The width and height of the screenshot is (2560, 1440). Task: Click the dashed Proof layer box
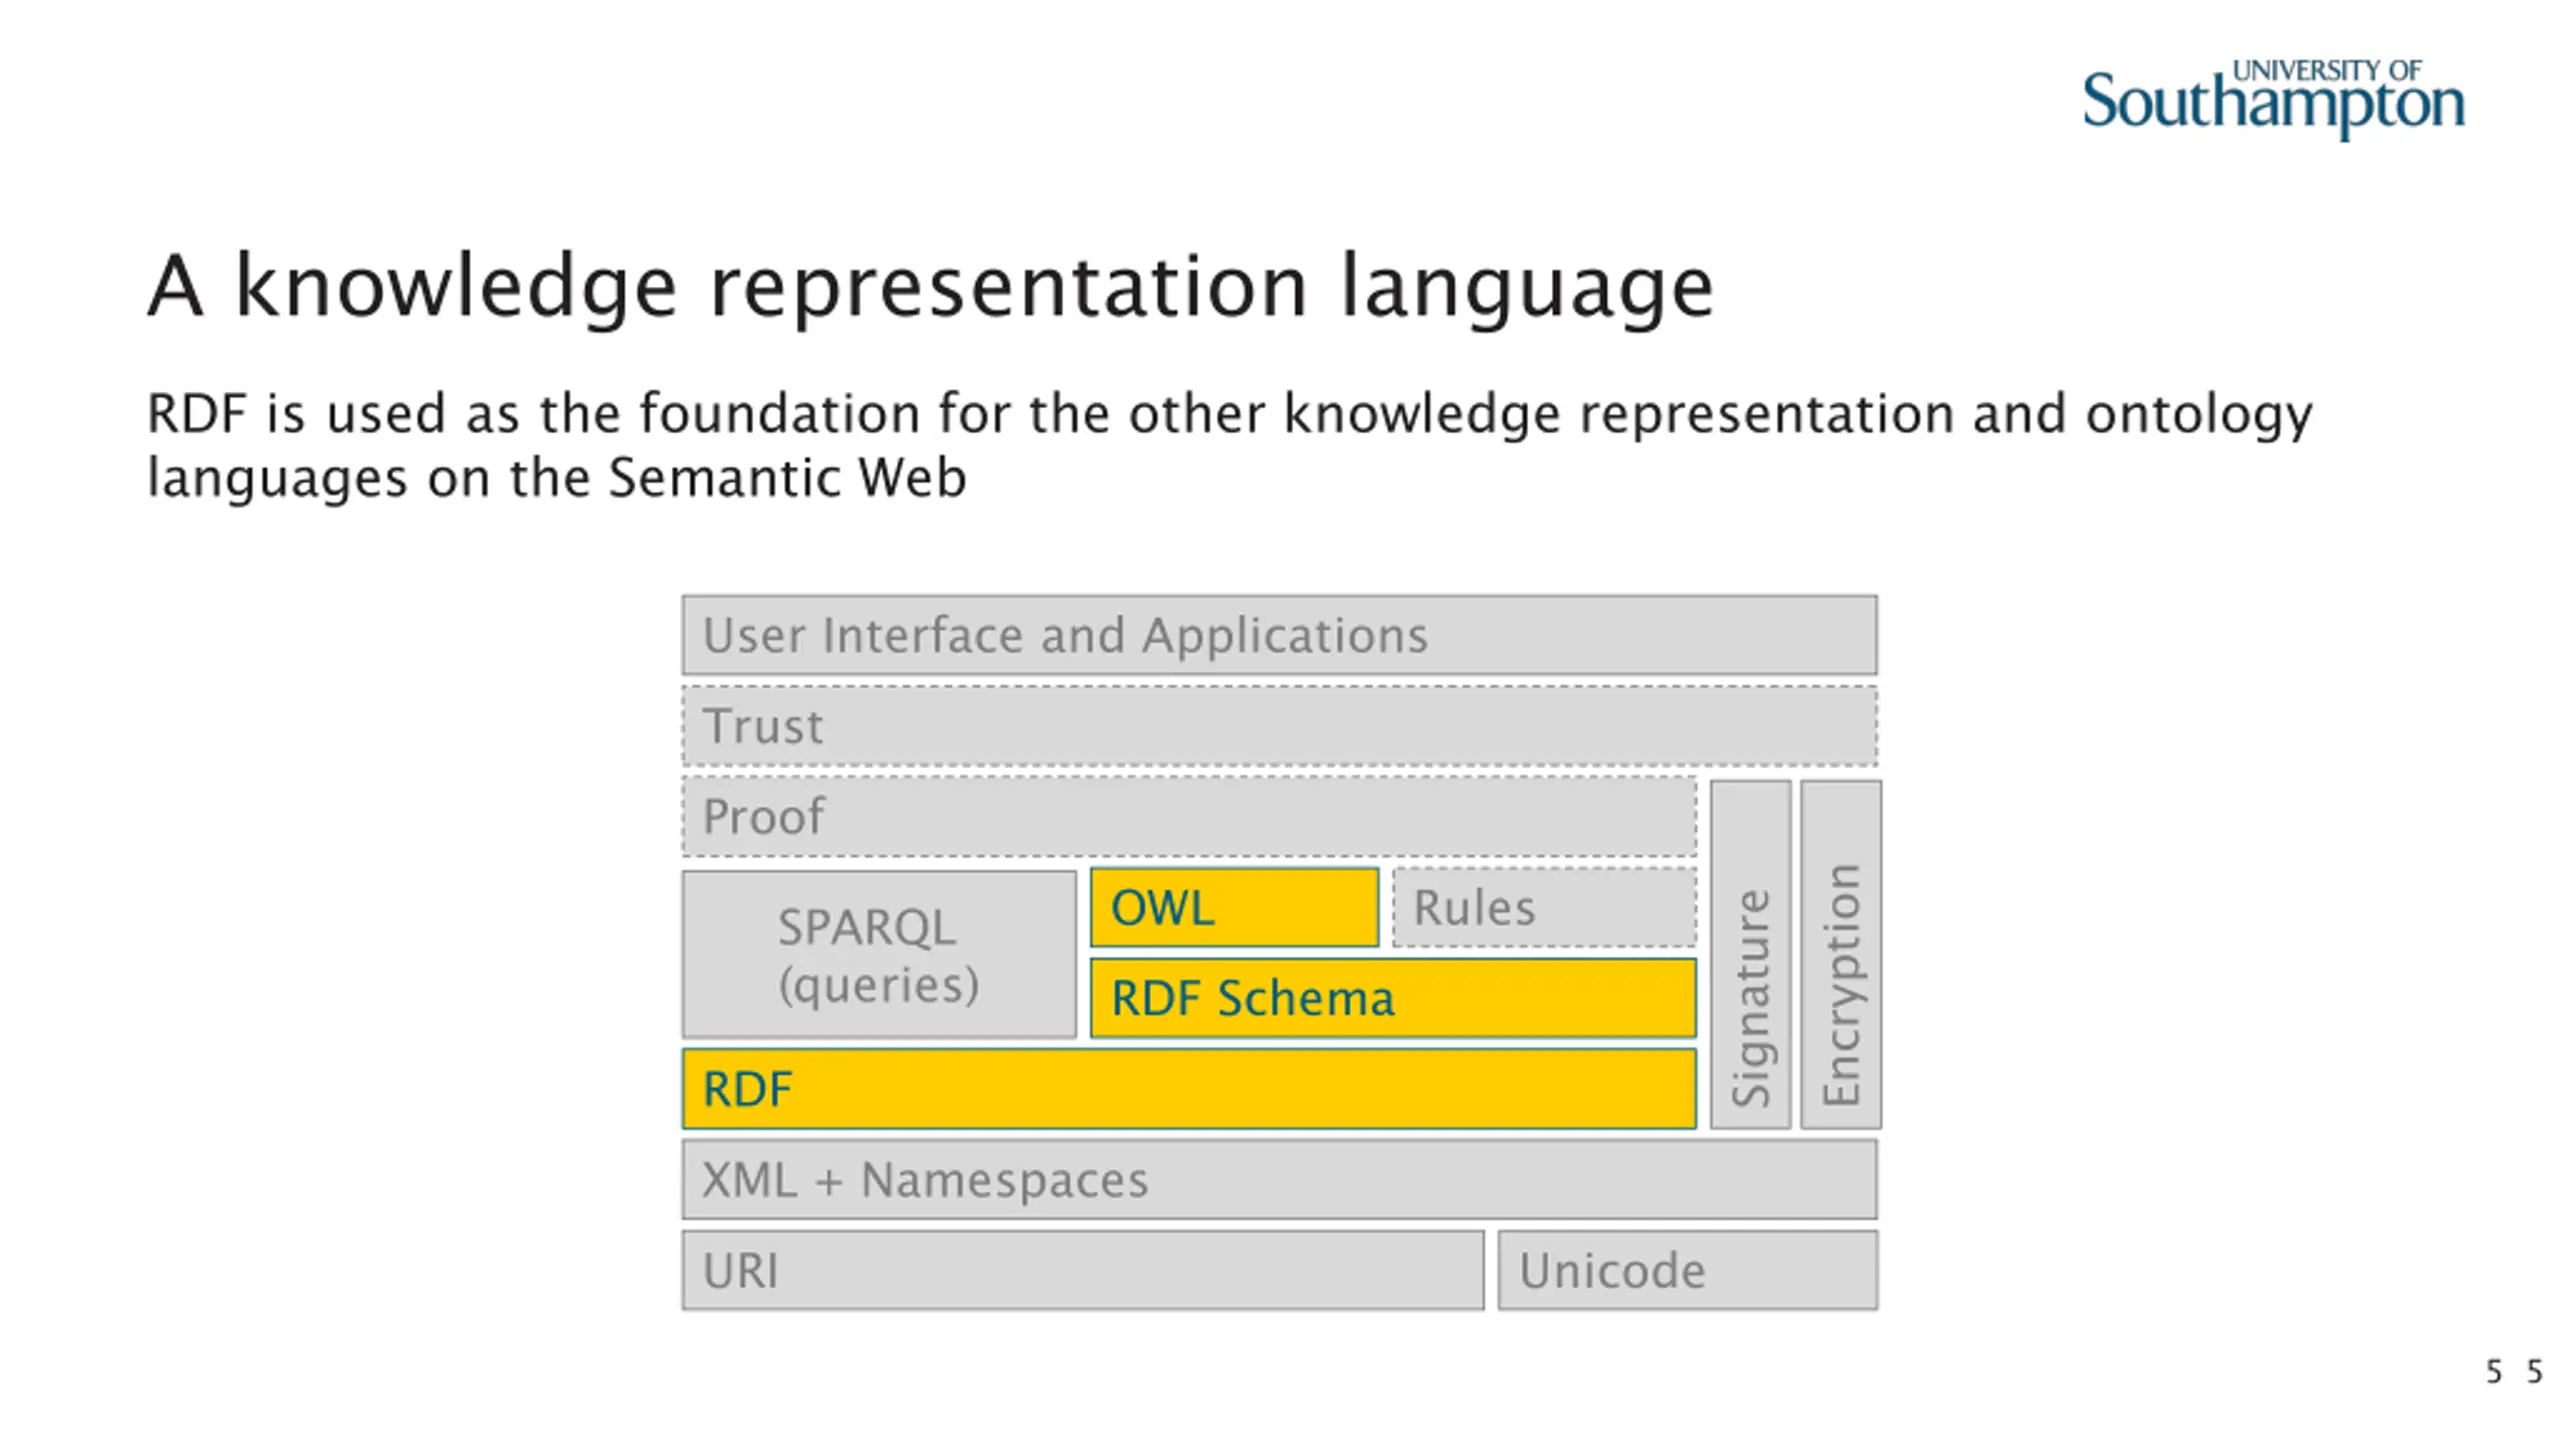tap(1188, 817)
